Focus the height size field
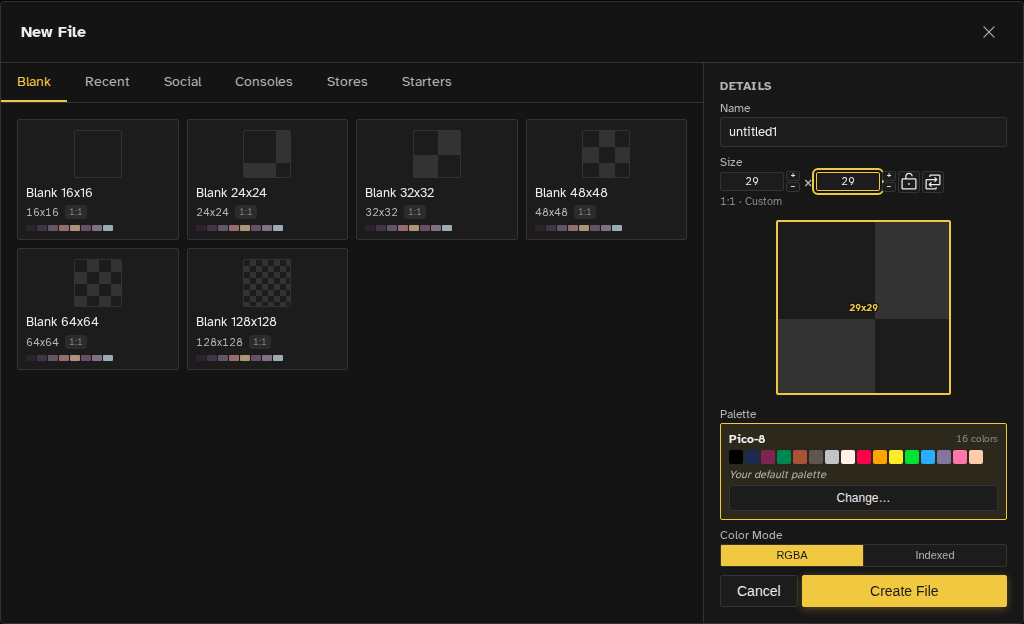Viewport: 1024px width, 624px height. [848, 181]
